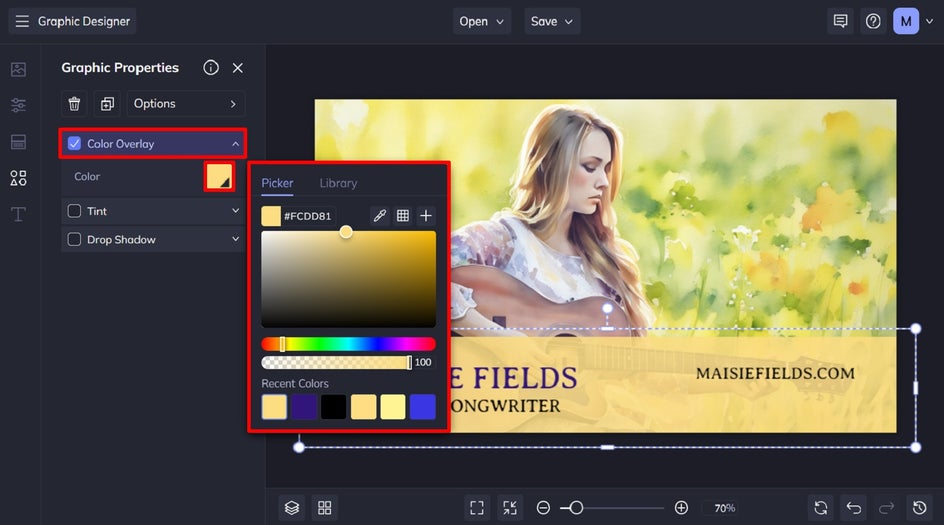Click the 70% zoom value

coord(725,508)
